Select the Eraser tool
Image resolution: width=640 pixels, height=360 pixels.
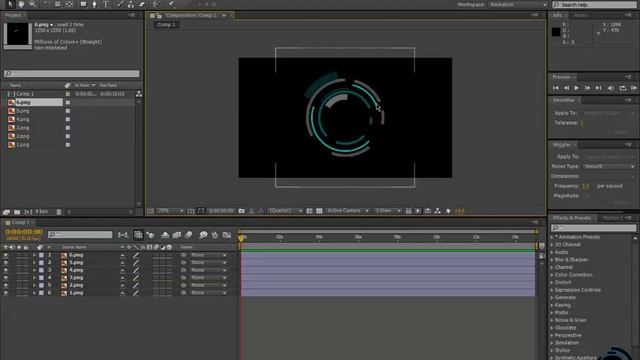(142, 4)
